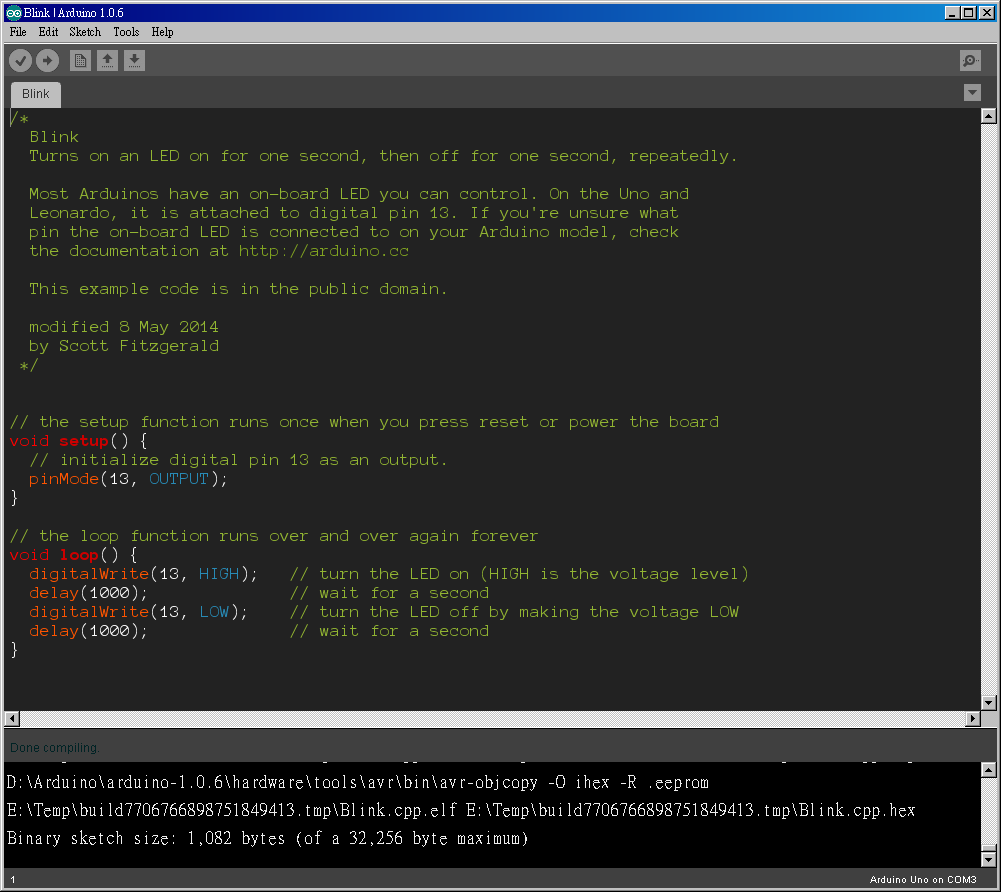Image resolution: width=1001 pixels, height=892 pixels.
Task: Click 'Arduino Uno on COM3' status text
Action: pyautogui.click(x=922, y=879)
